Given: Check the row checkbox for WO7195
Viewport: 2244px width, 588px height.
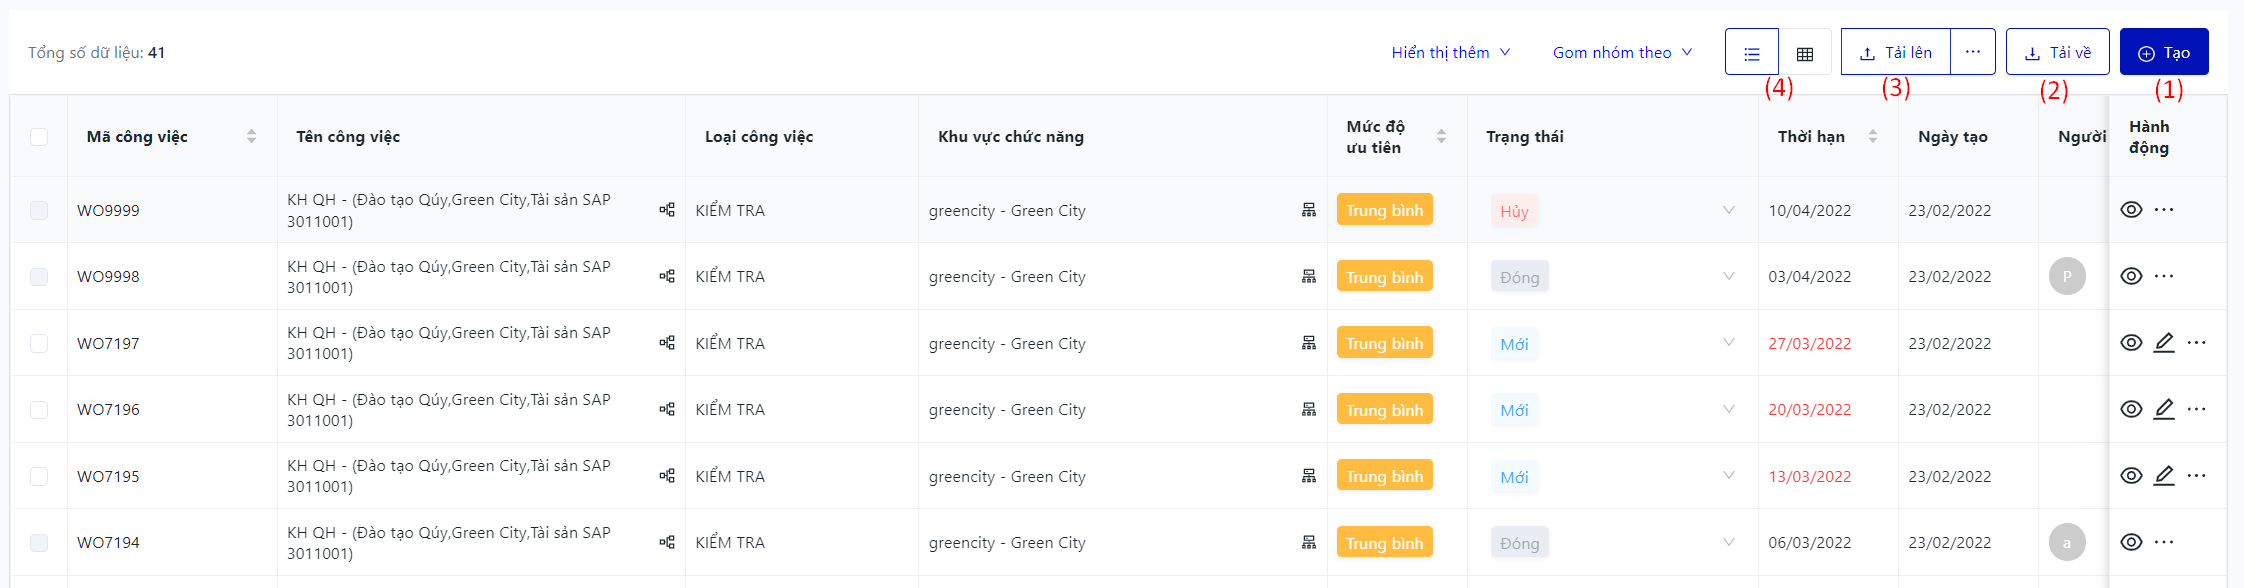Looking at the screenshot, I should point(39,476).
